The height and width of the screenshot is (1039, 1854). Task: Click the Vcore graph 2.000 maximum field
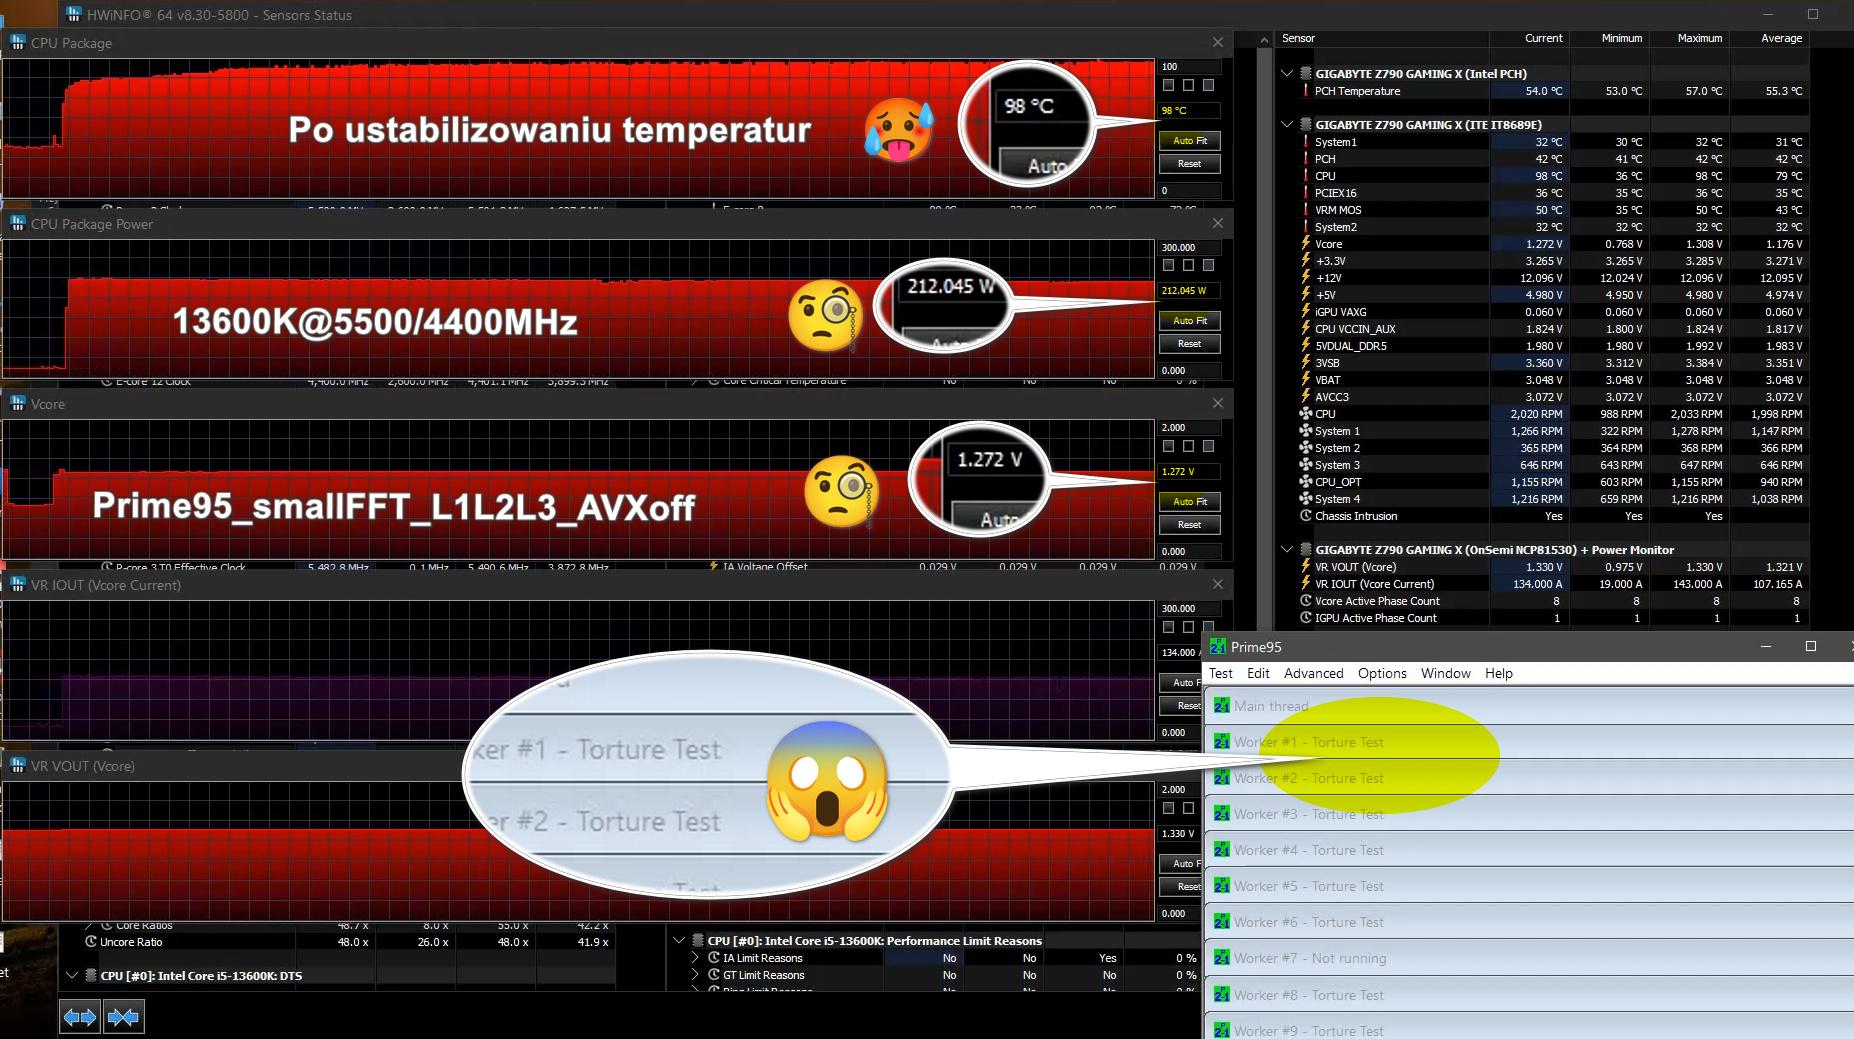click(1190, 428)
